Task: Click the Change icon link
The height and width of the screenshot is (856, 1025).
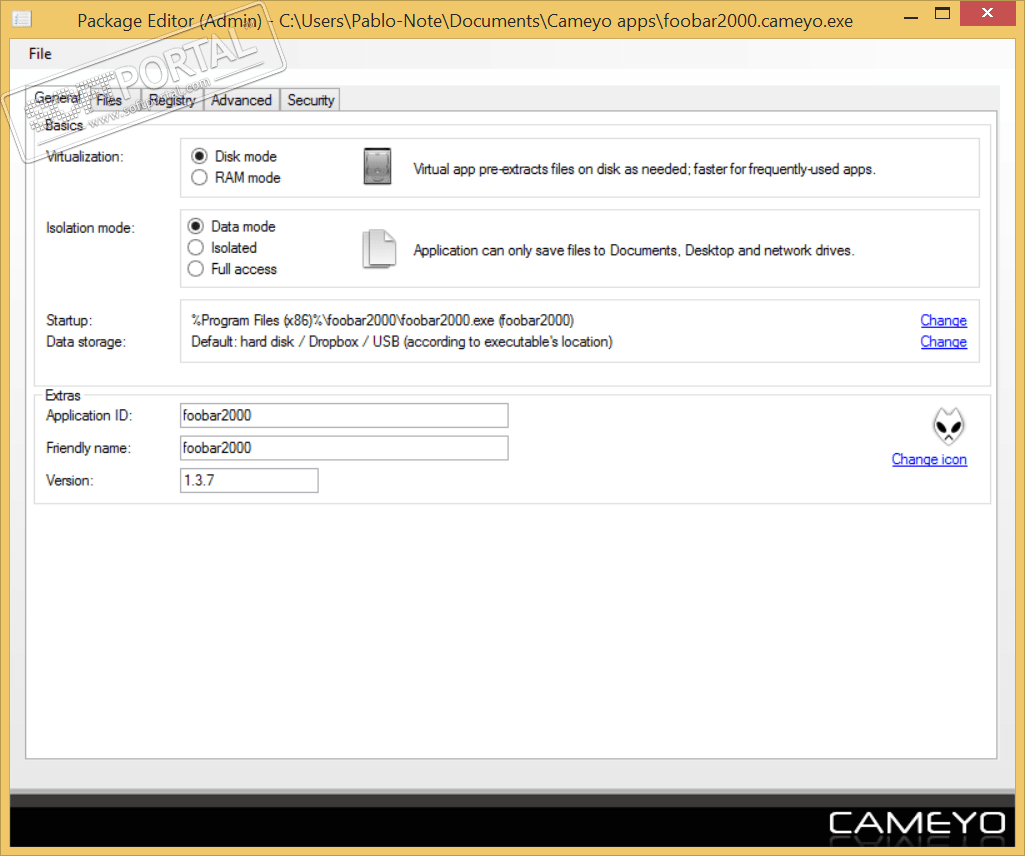Action: click(x=929, y=459)
